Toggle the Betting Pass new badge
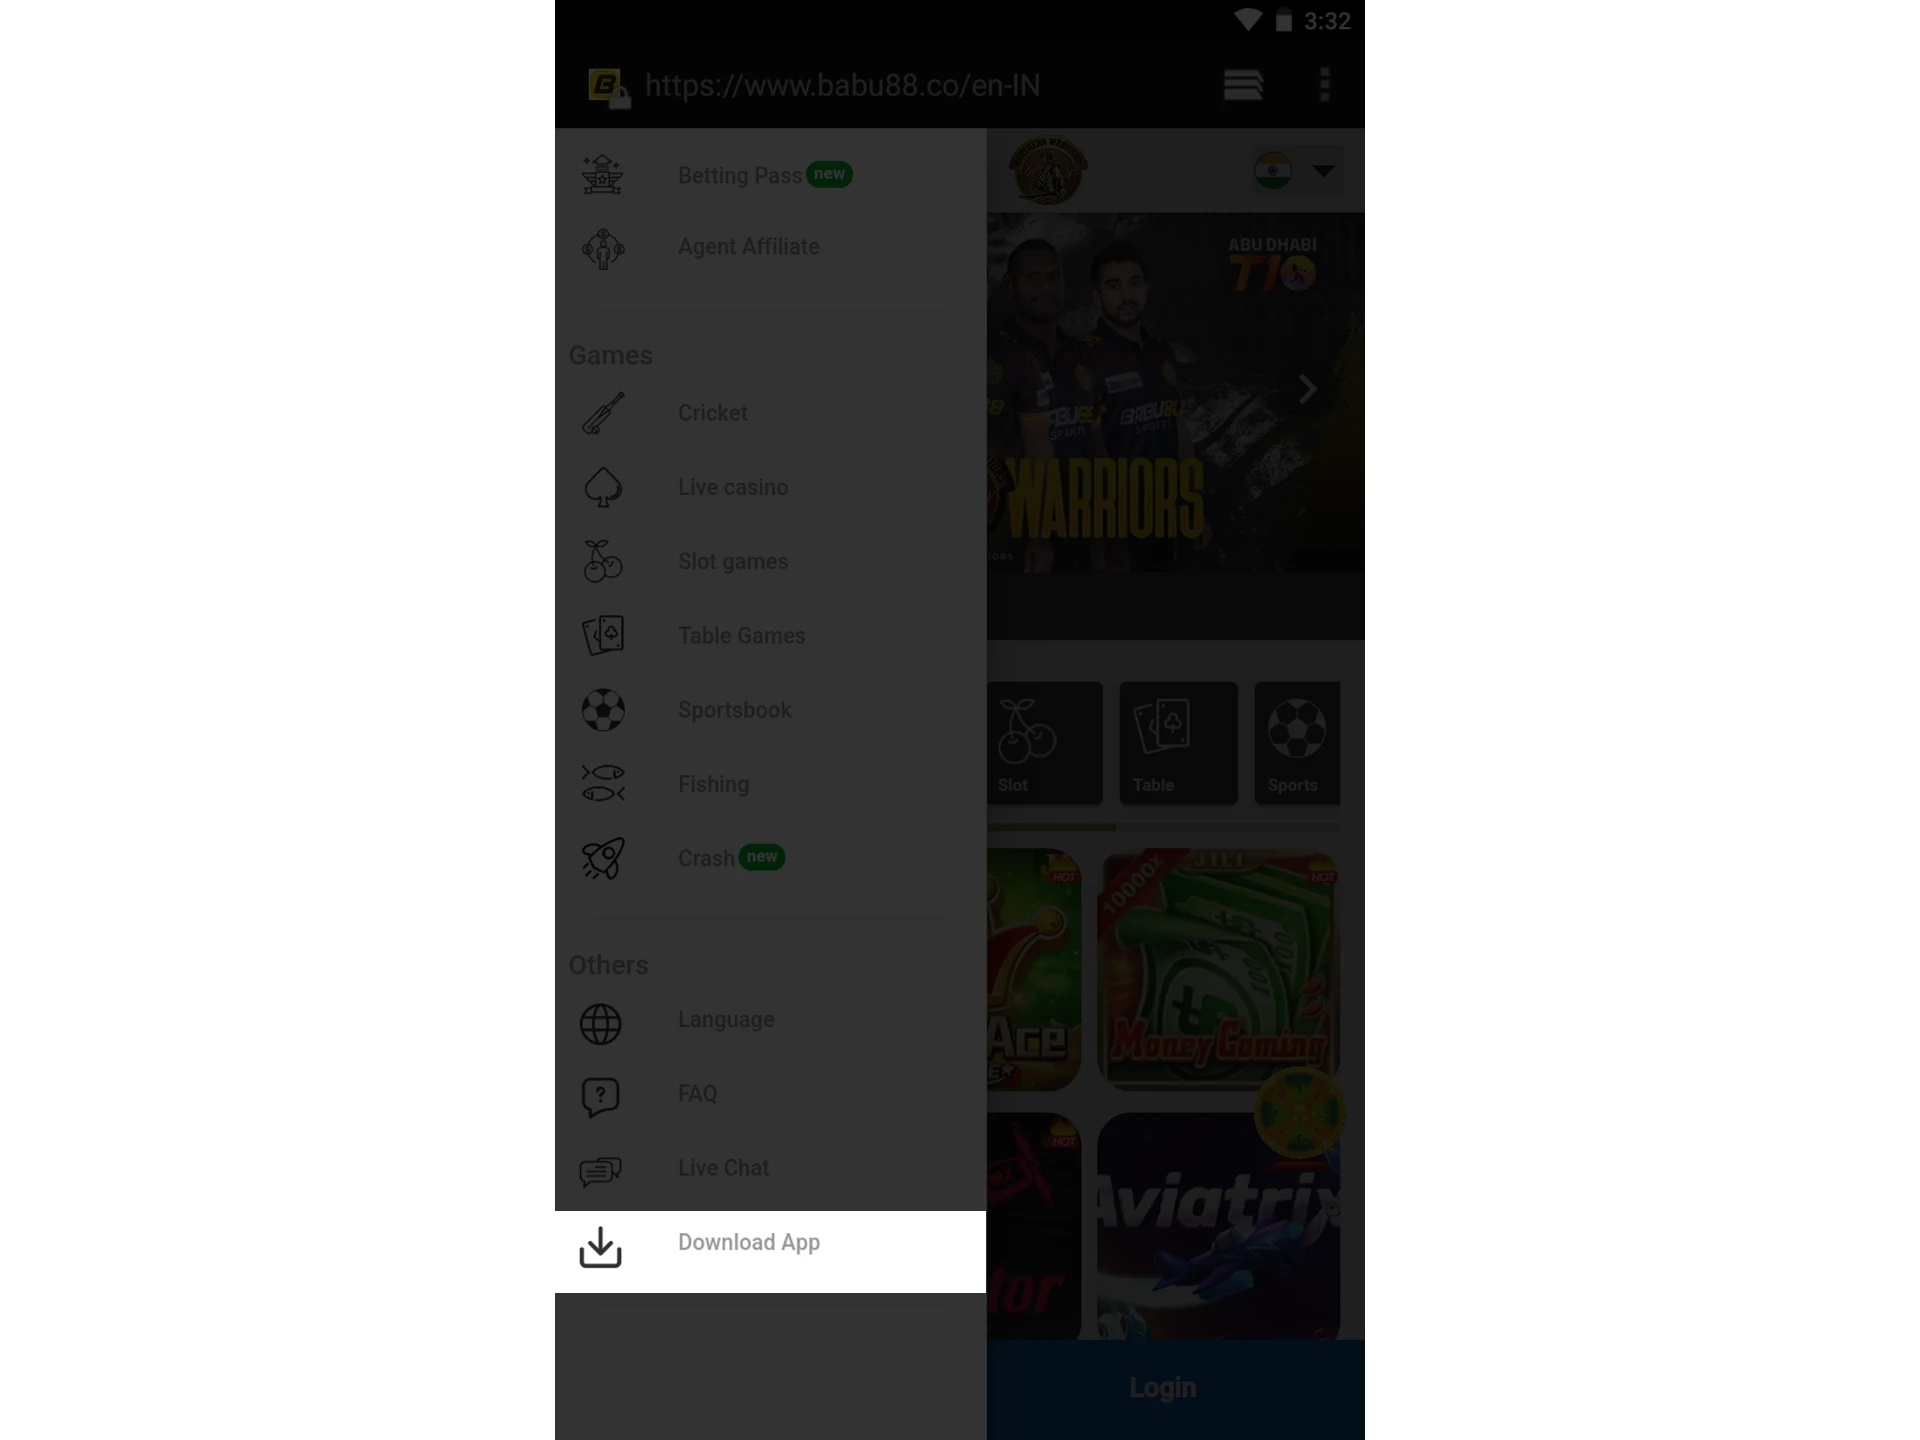 828,172
